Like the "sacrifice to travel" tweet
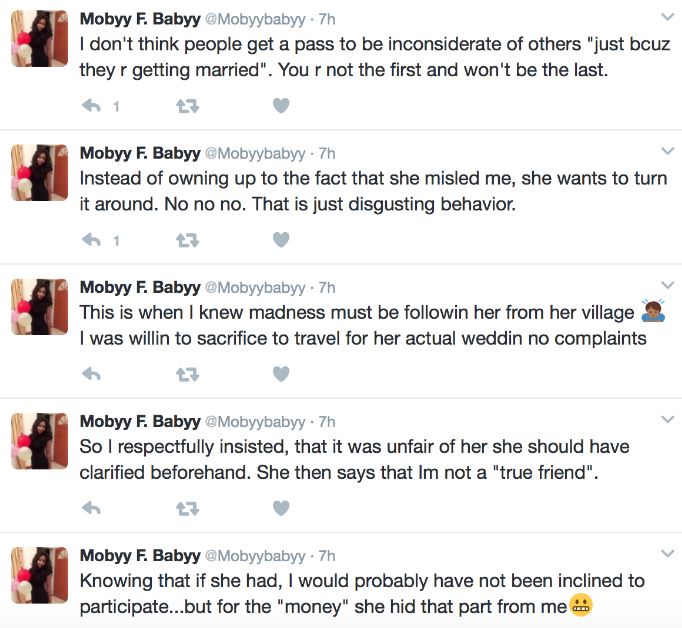682x628 pixels. pyautogui.click(x=281, y=373)
